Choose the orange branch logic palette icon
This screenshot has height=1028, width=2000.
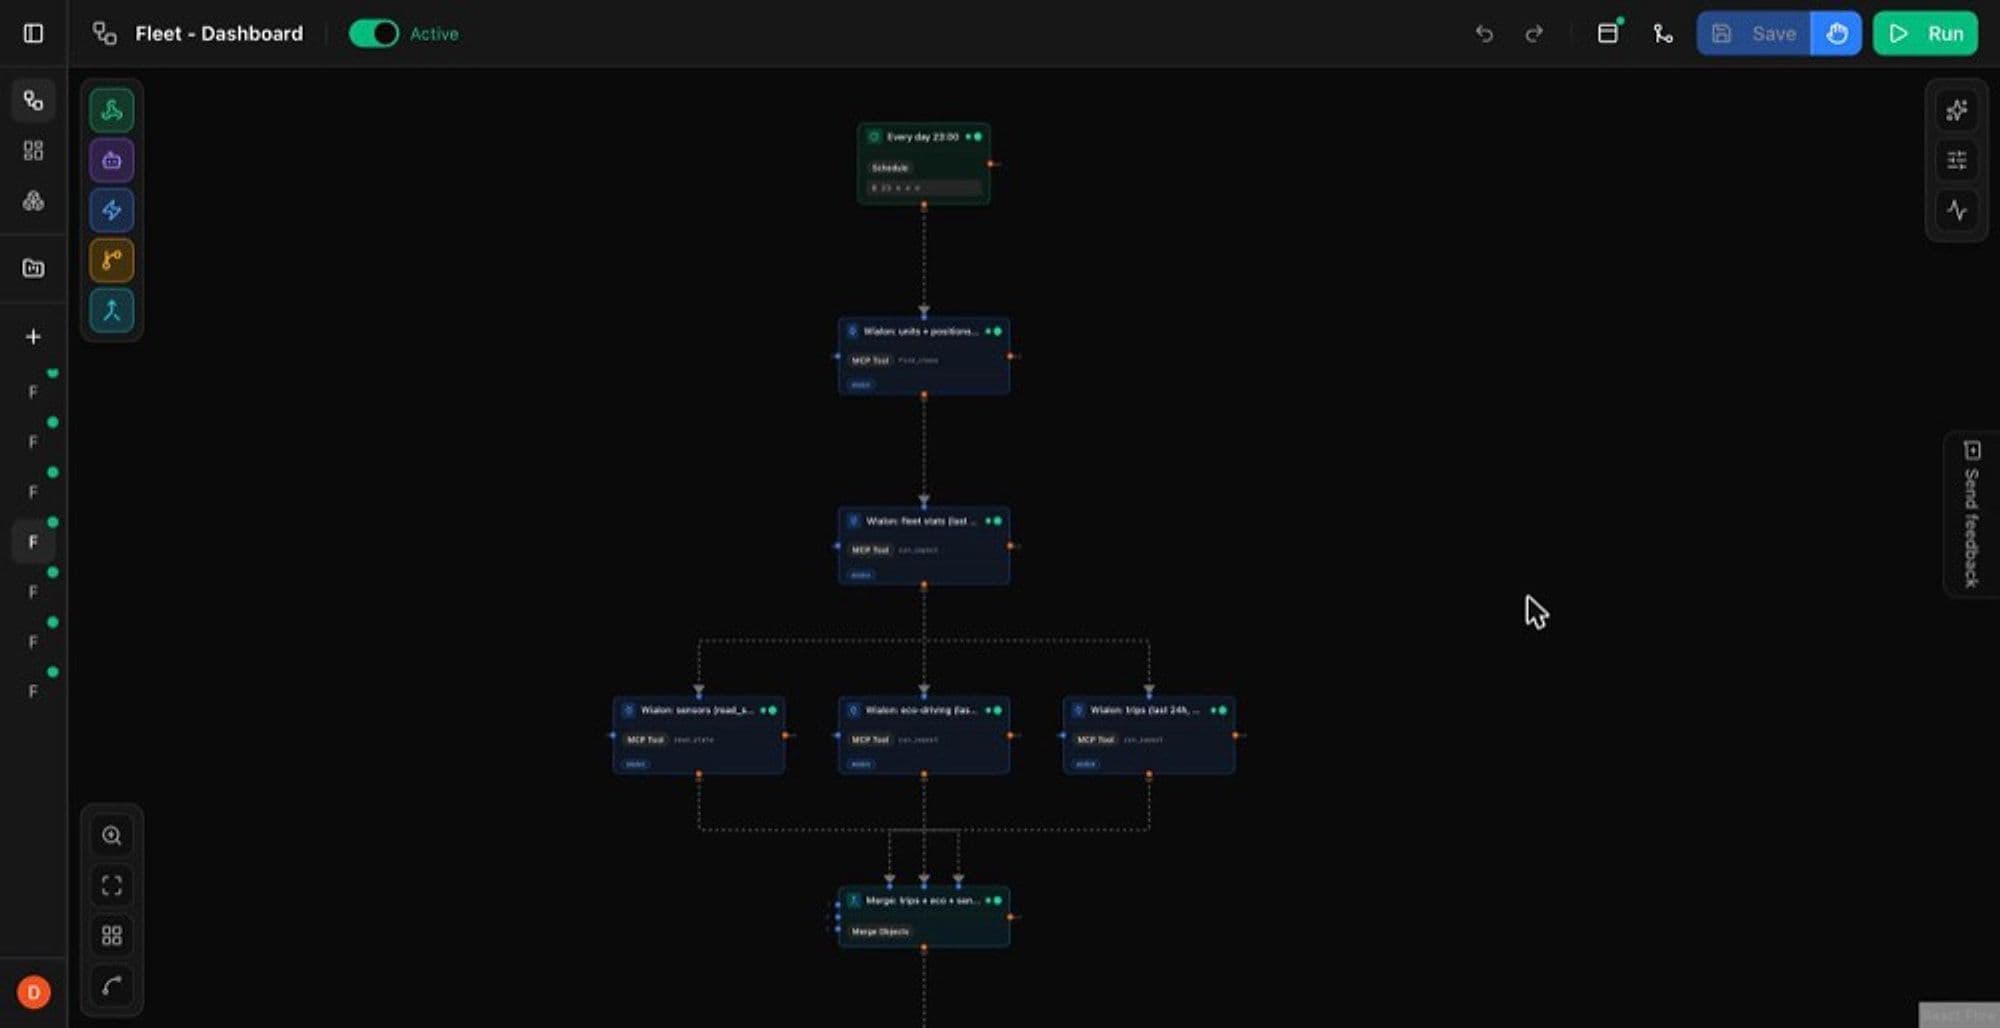[x=111, y=260]
